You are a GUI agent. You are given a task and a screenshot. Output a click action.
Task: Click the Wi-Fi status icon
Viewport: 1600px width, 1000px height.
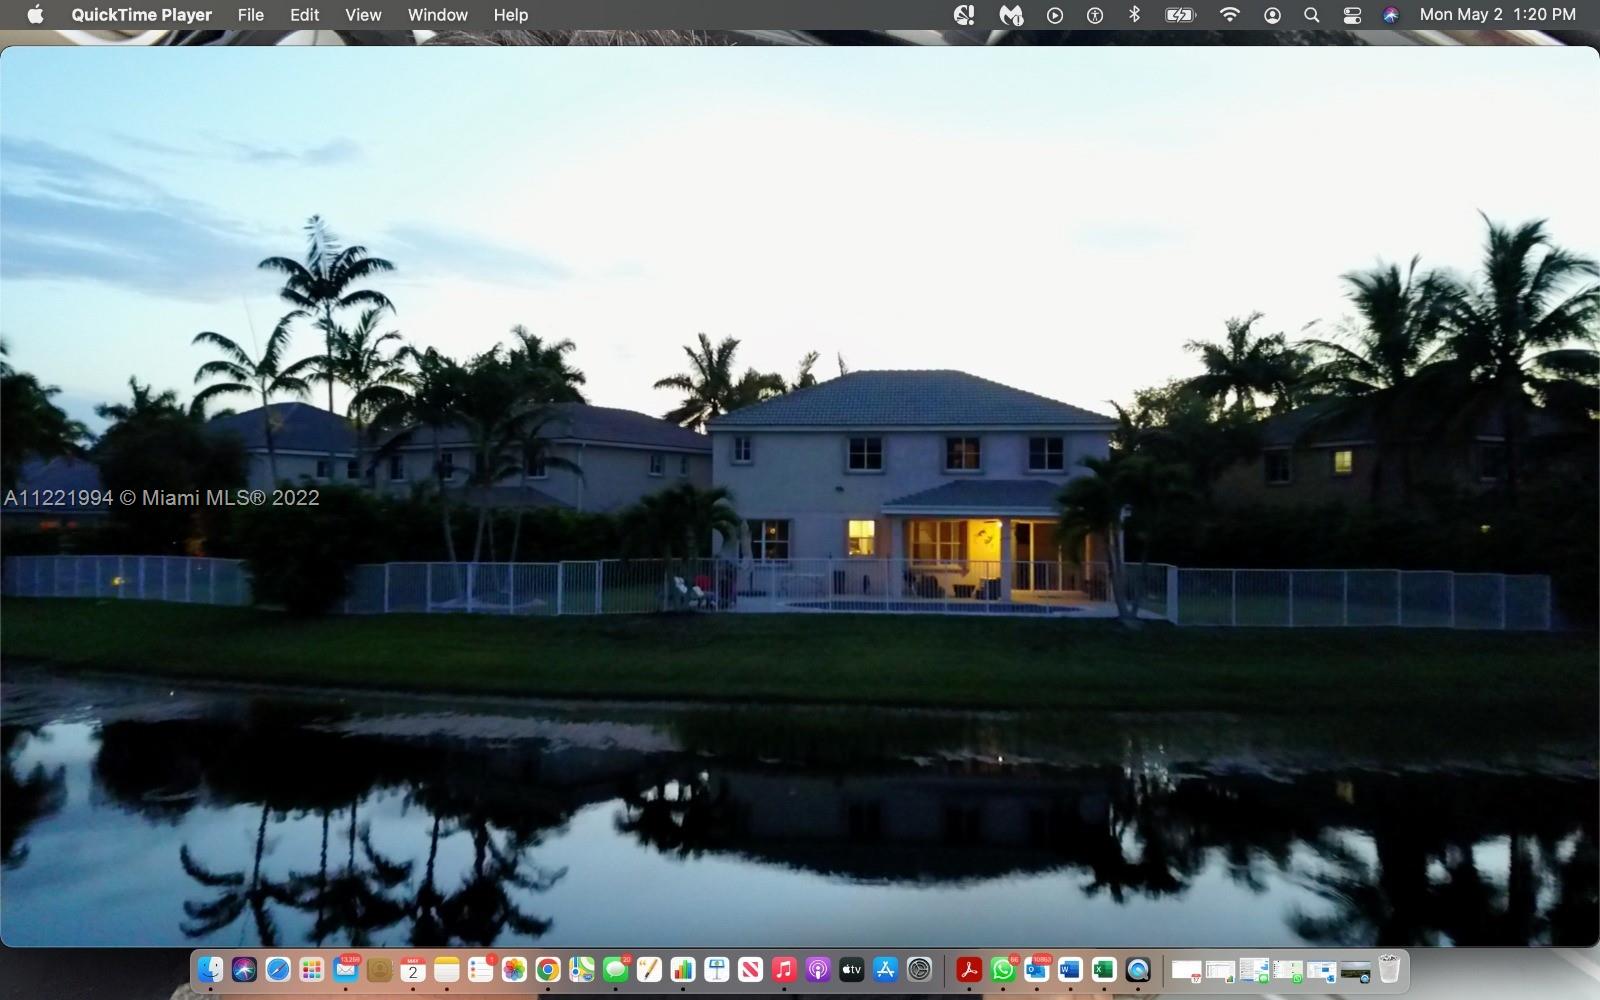click(1230, 15)
